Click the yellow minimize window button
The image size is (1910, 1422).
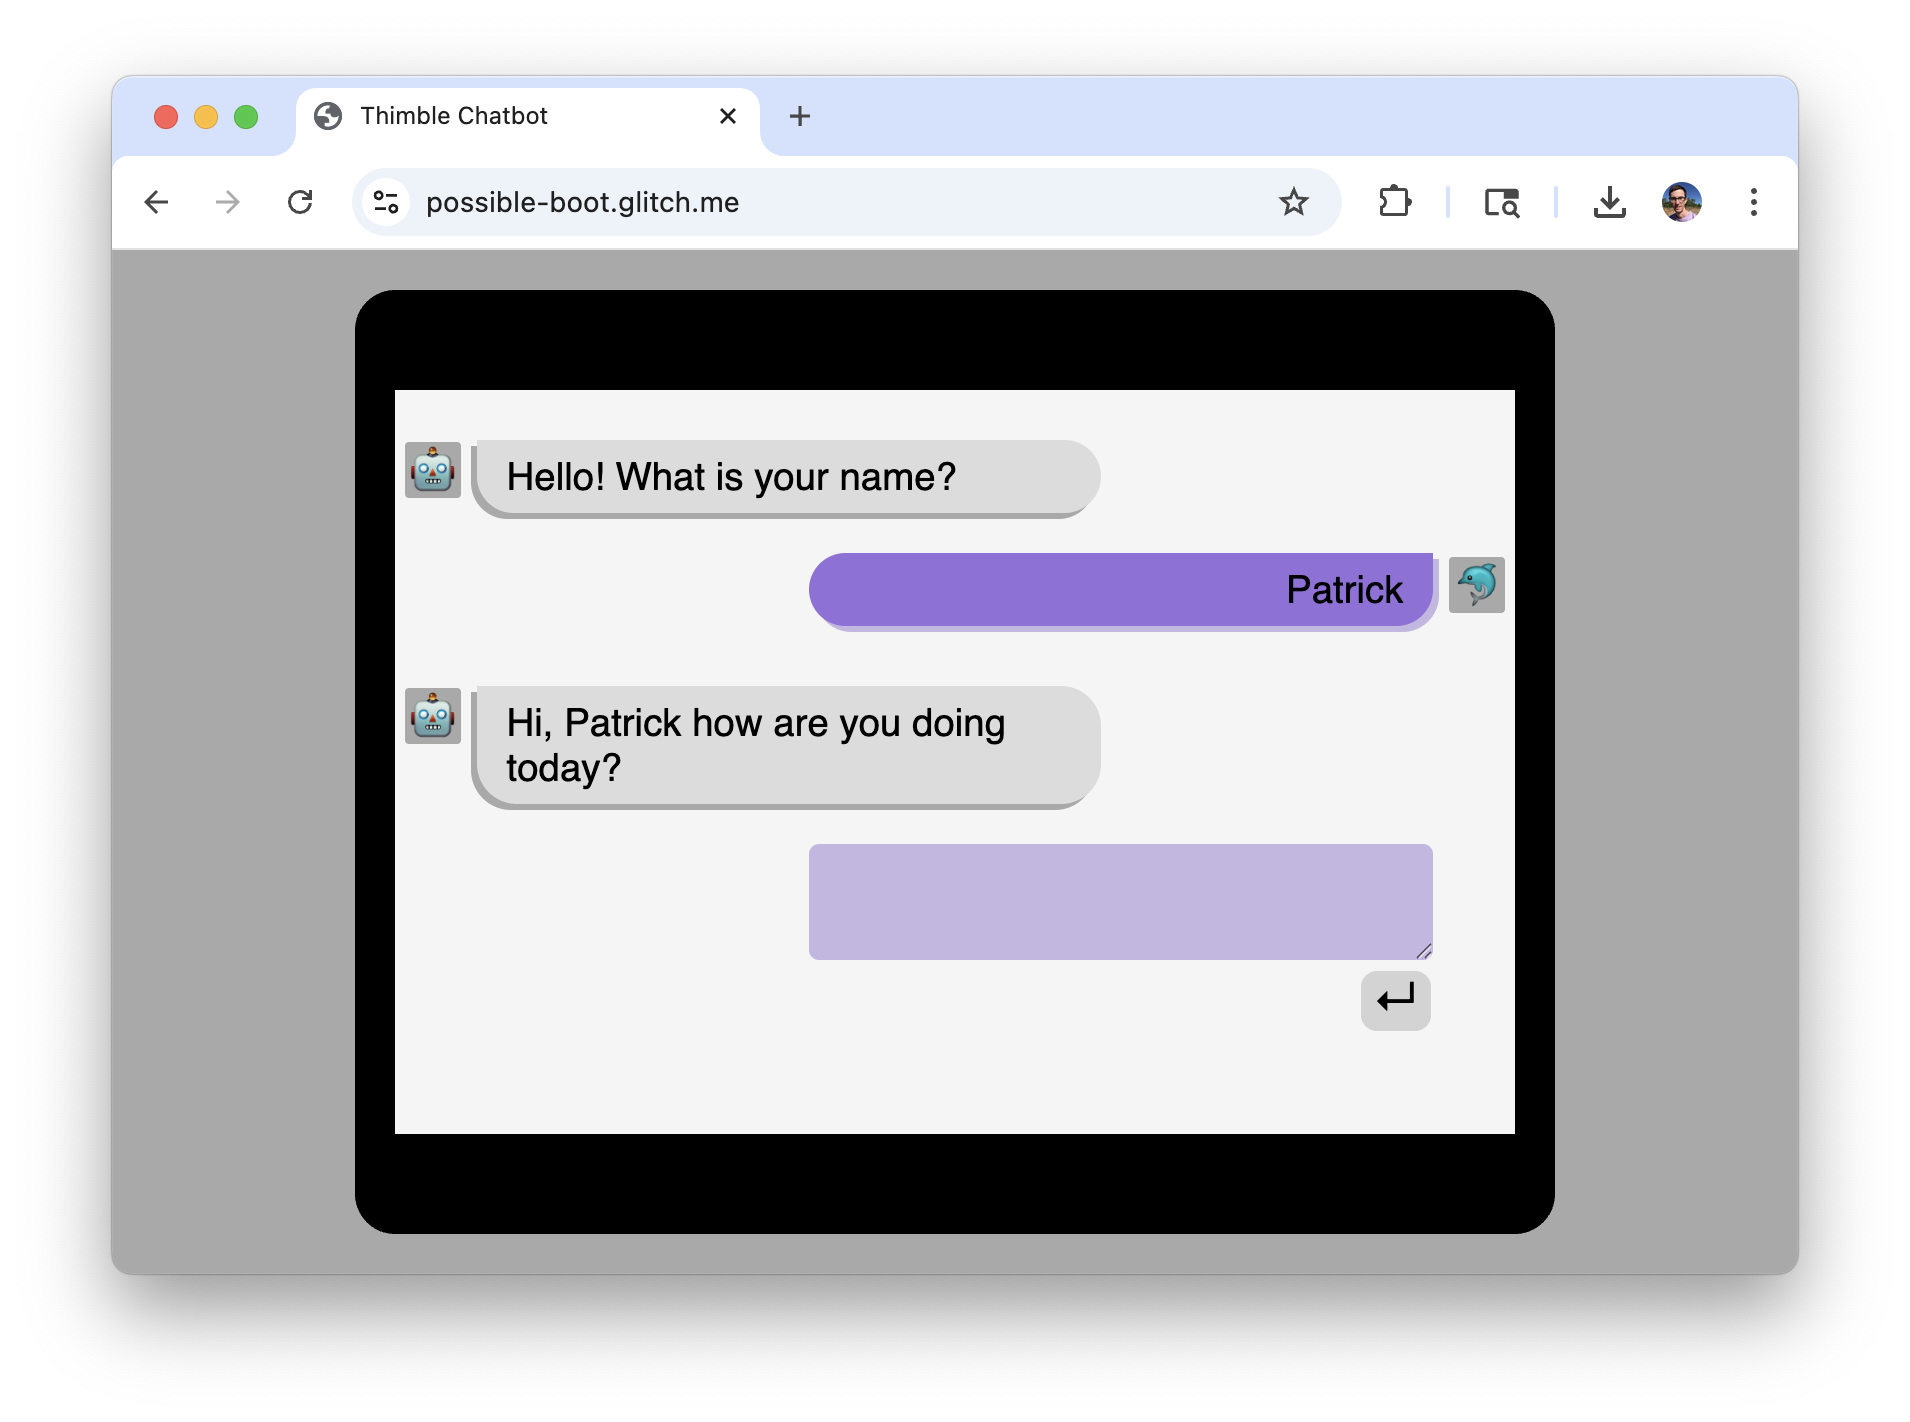coord(206,117)
